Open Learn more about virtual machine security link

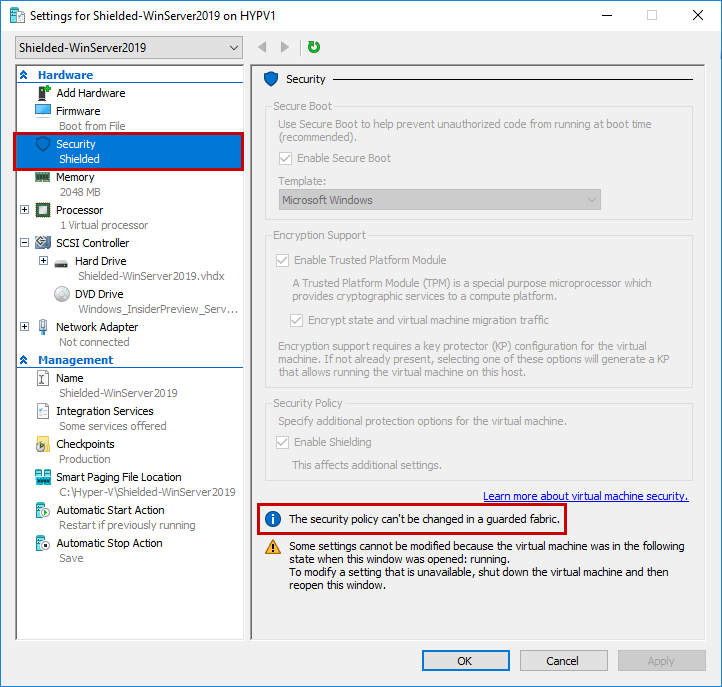point(586,496)
